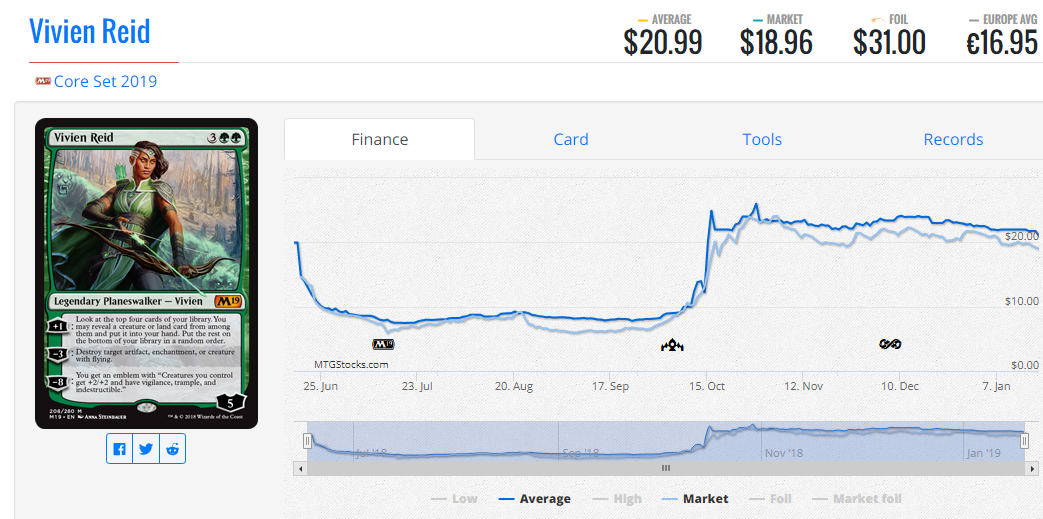Click the chart scrollbar left arrow

[x=300, y=468]
